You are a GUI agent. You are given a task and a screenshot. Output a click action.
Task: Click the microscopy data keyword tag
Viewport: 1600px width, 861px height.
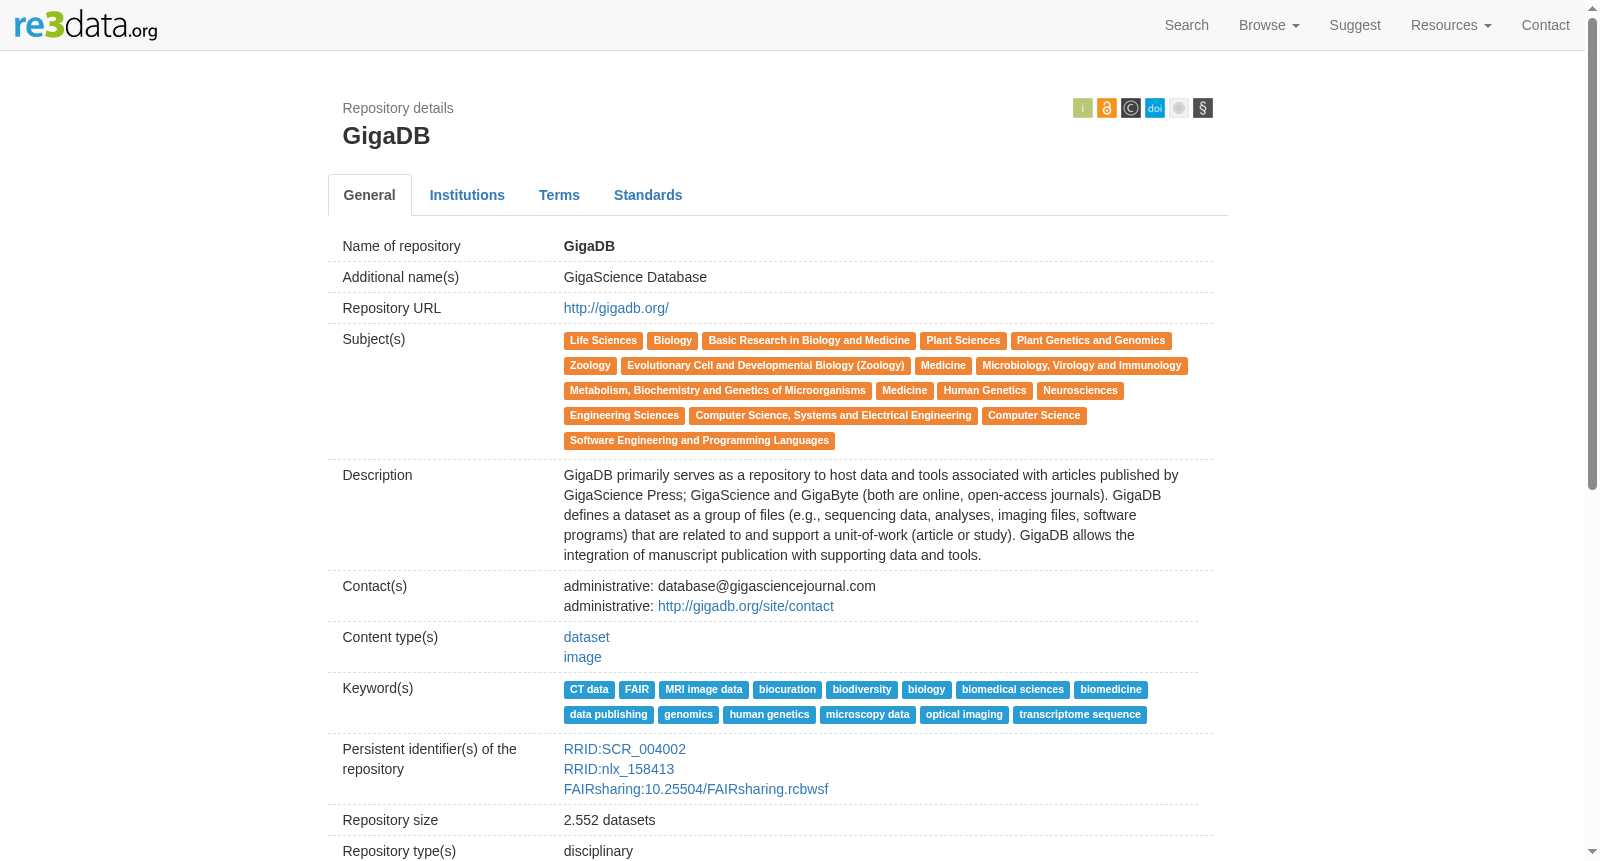pyautogui.click(x=868, y=715)
